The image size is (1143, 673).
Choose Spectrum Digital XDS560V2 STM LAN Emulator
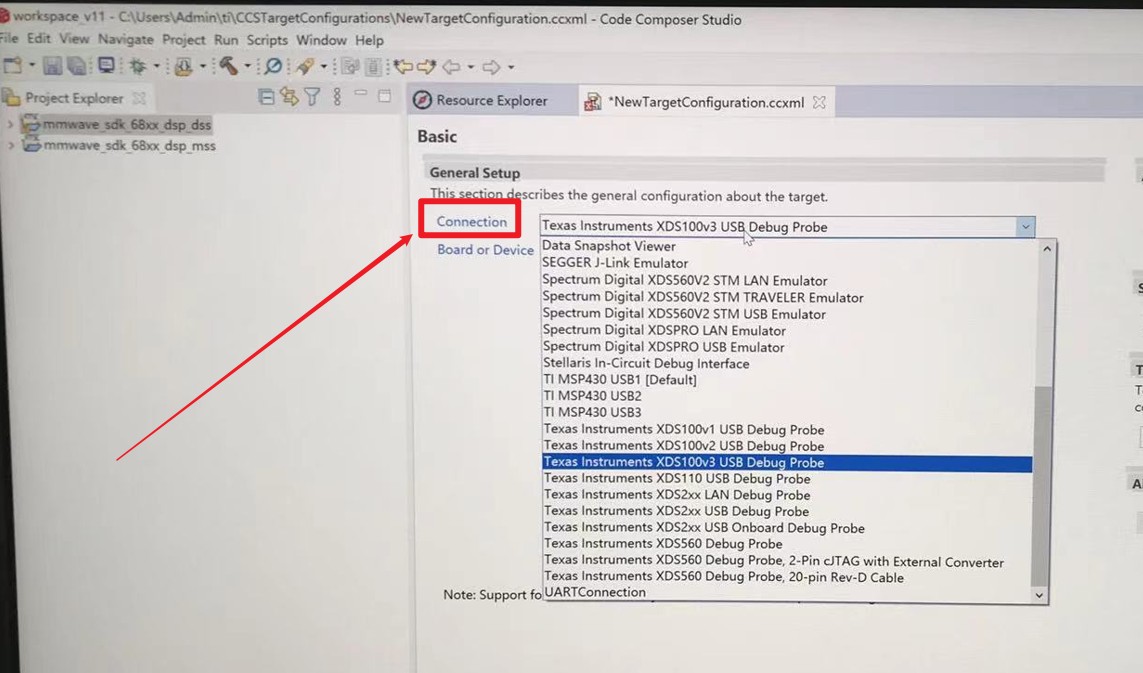point(684,281)
